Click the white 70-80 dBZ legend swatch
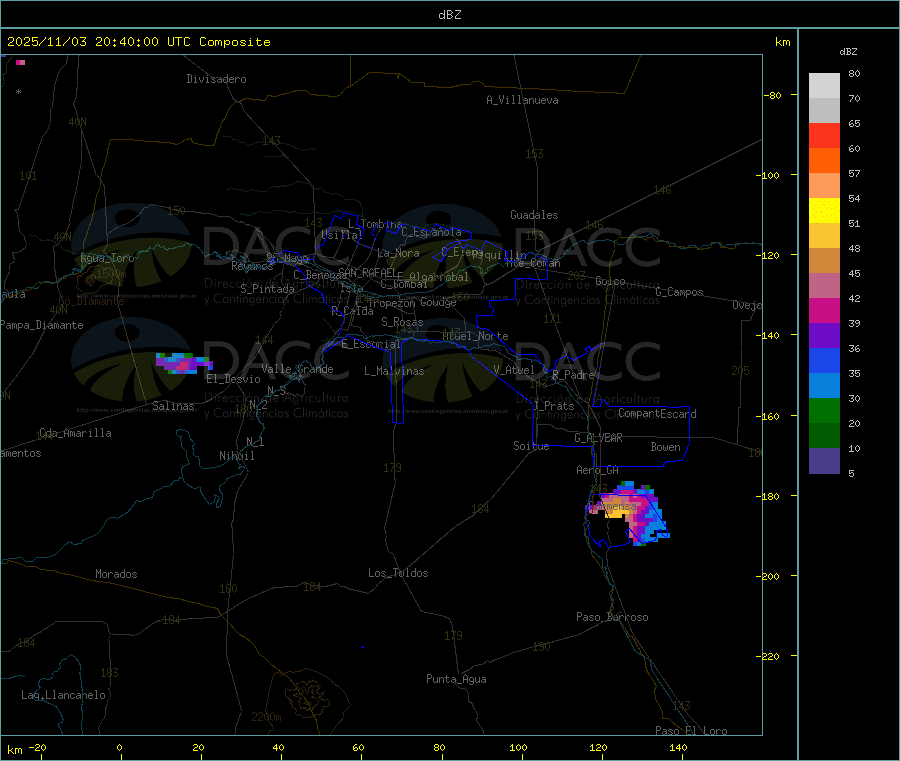This screenshot has width=900, height=761. [x=824, y=86]
